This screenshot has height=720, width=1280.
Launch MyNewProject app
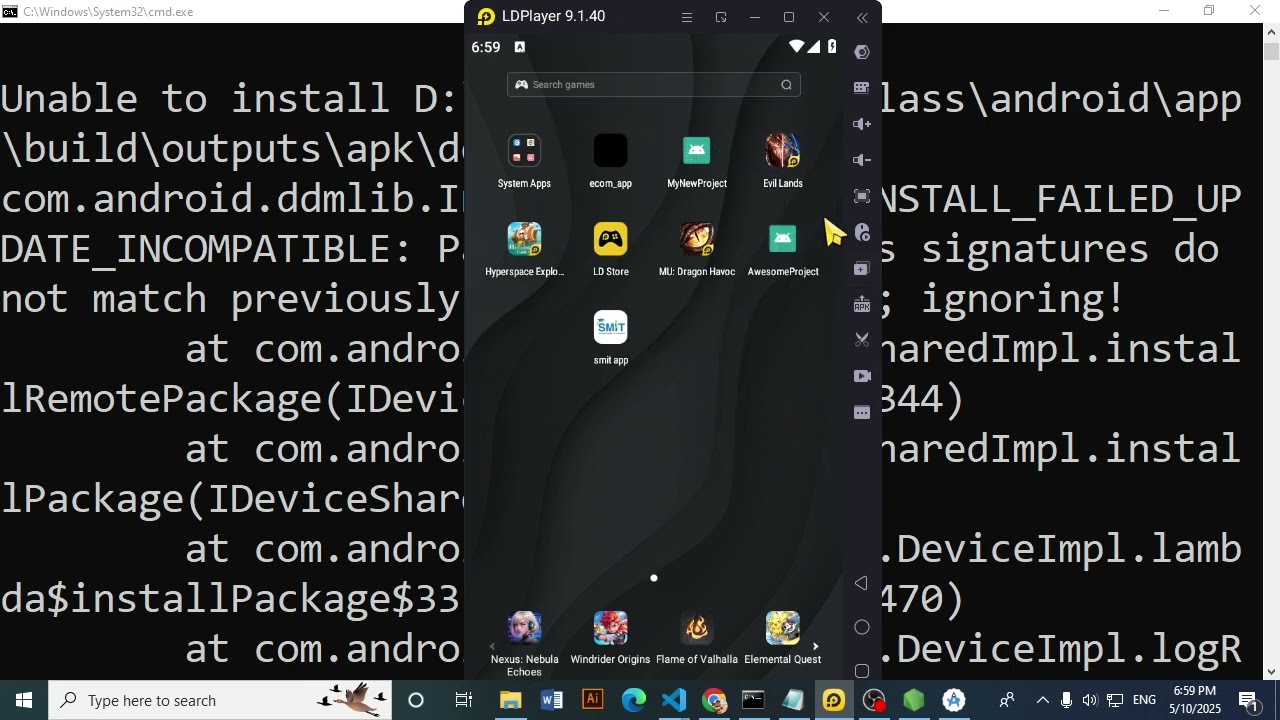[697, 151]
